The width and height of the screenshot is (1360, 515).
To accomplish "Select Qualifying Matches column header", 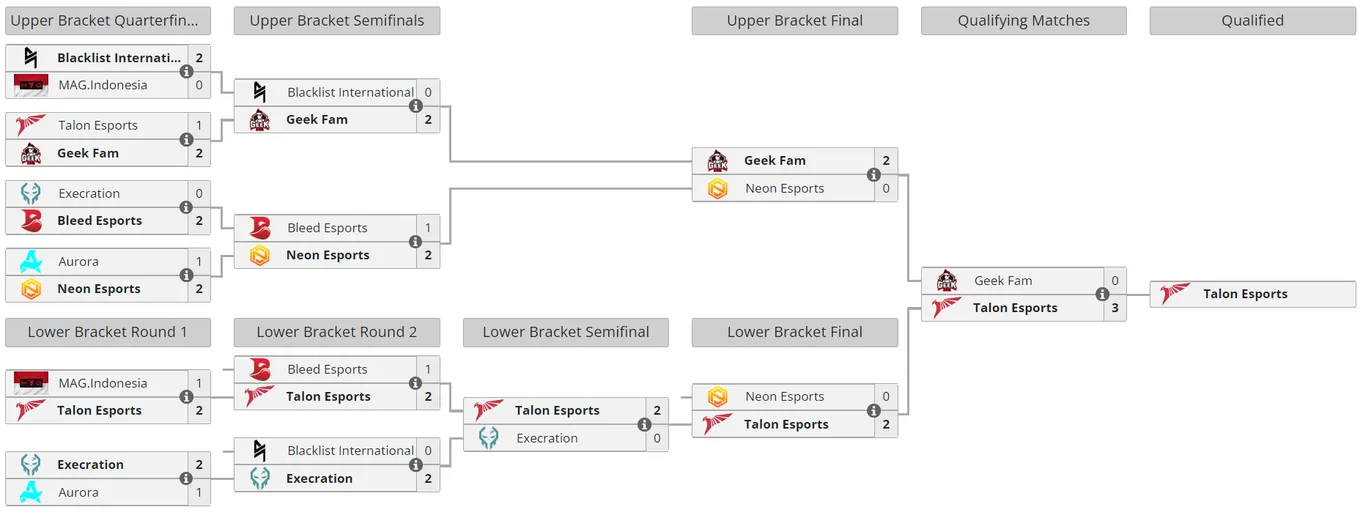I will pos(1024,21).
